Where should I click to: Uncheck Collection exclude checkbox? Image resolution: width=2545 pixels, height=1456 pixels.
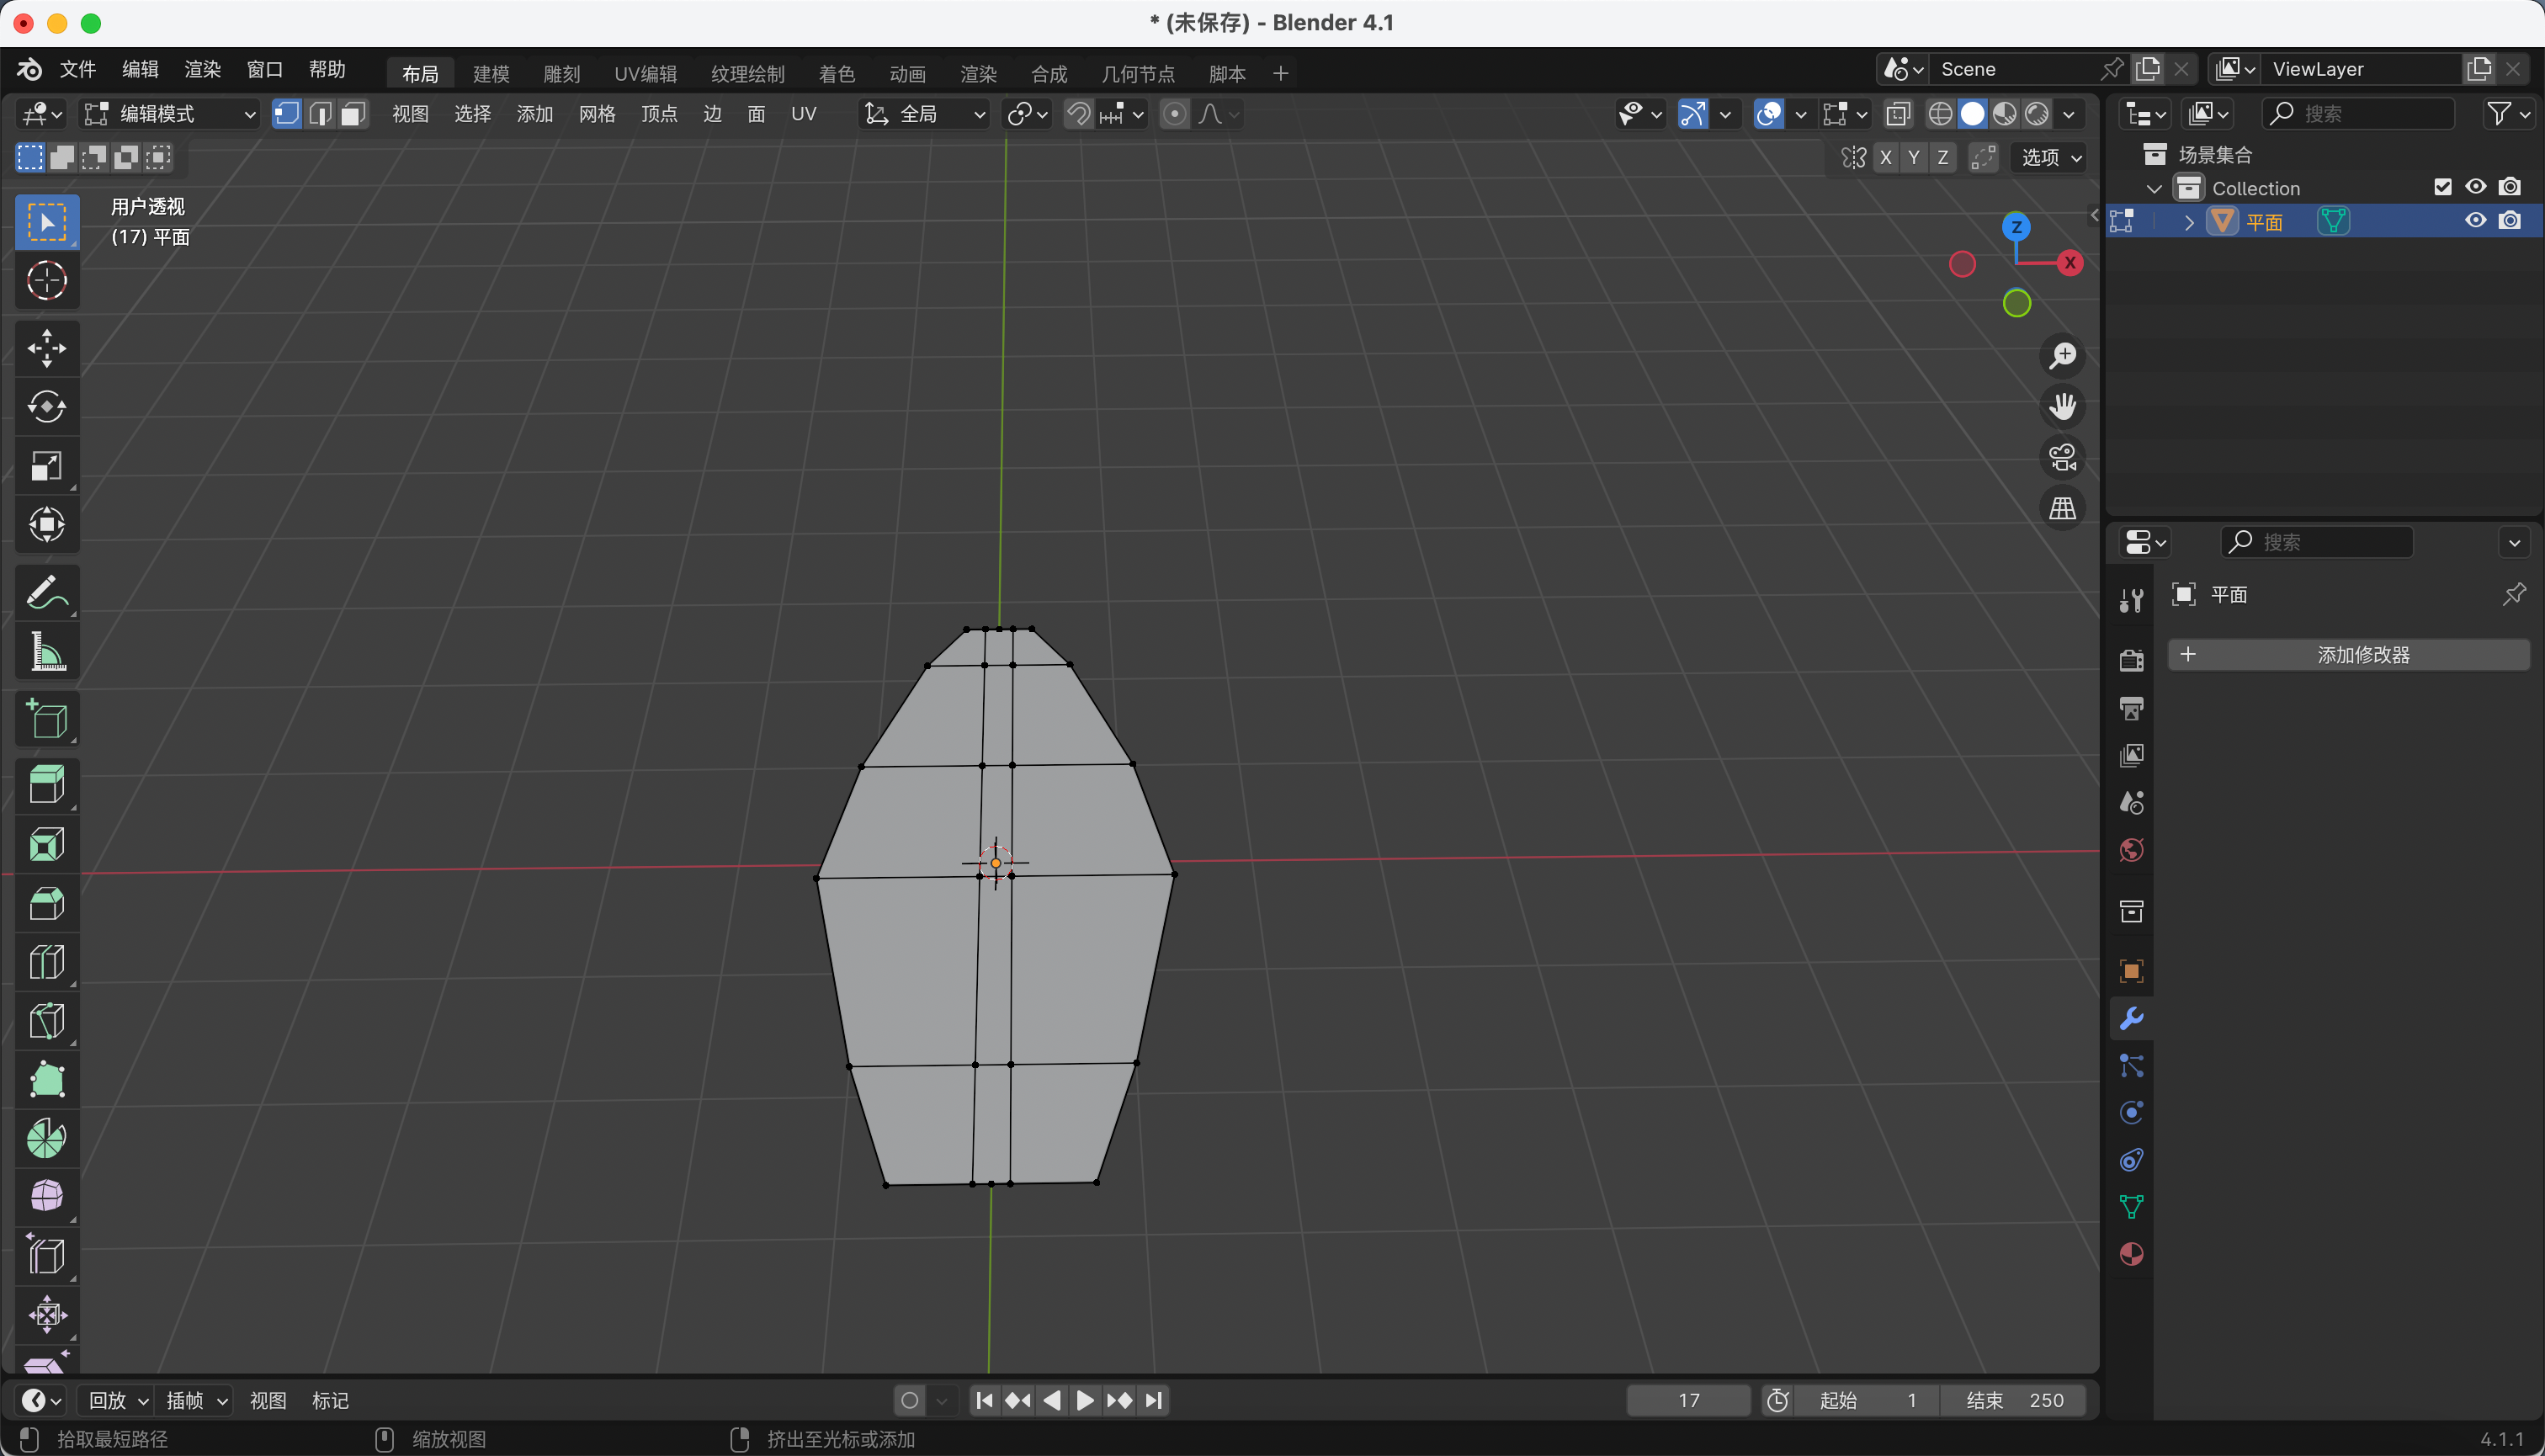[x=2442, y=187]
